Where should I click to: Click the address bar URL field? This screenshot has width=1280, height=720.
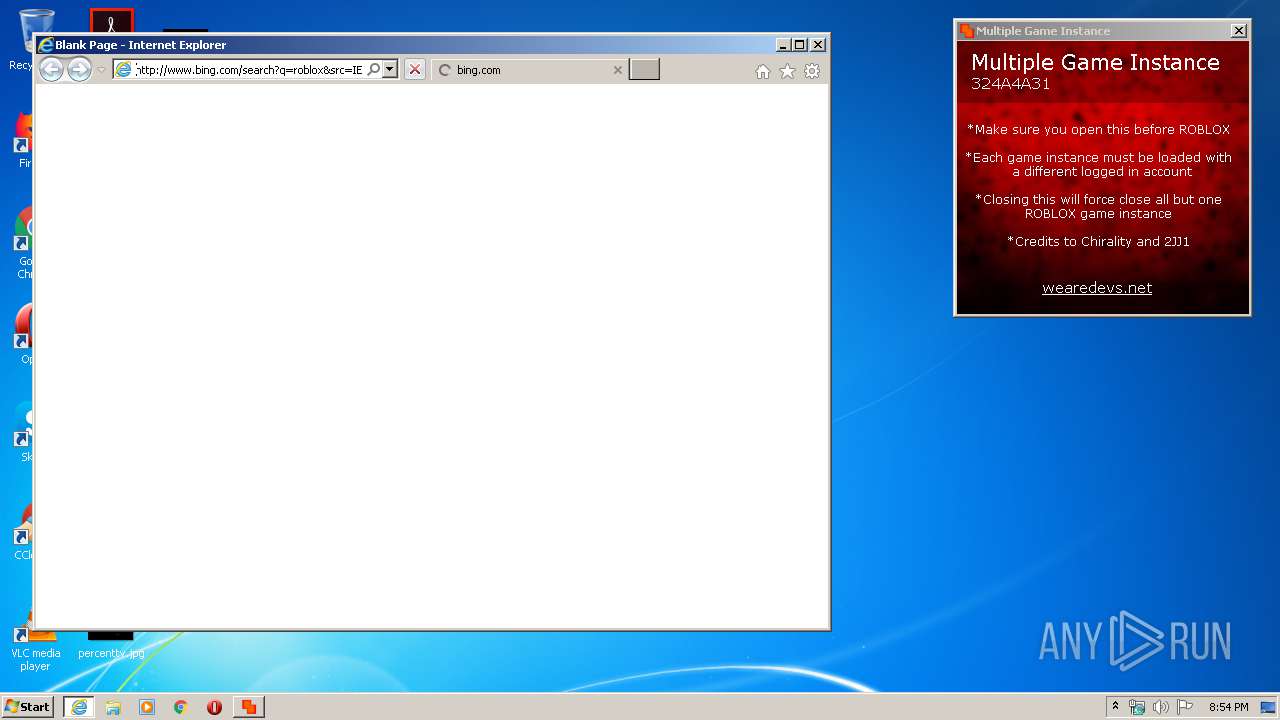click(x=248, y=70)
